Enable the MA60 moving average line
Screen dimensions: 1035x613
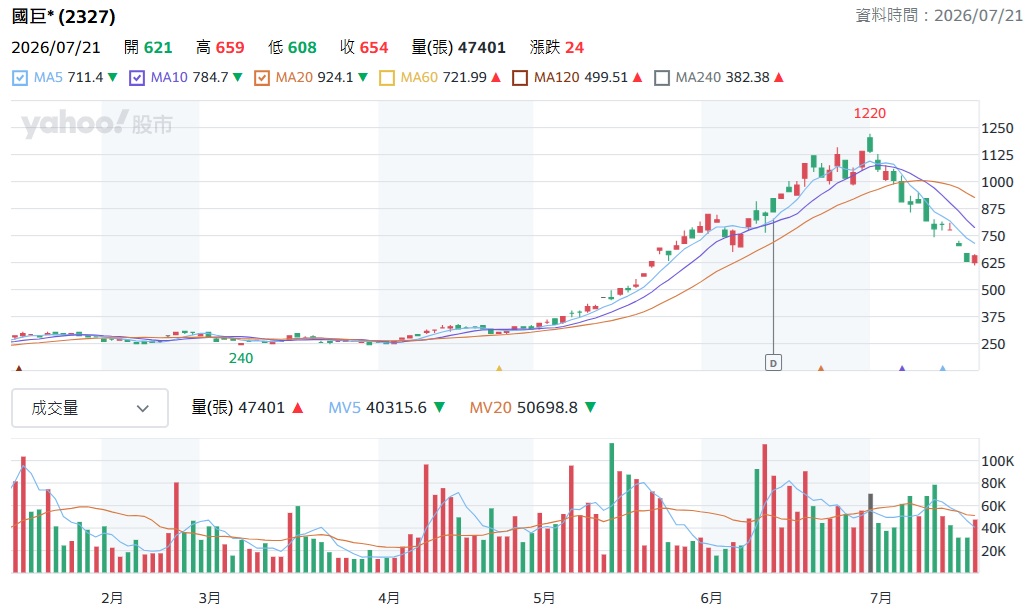(387, 78)
